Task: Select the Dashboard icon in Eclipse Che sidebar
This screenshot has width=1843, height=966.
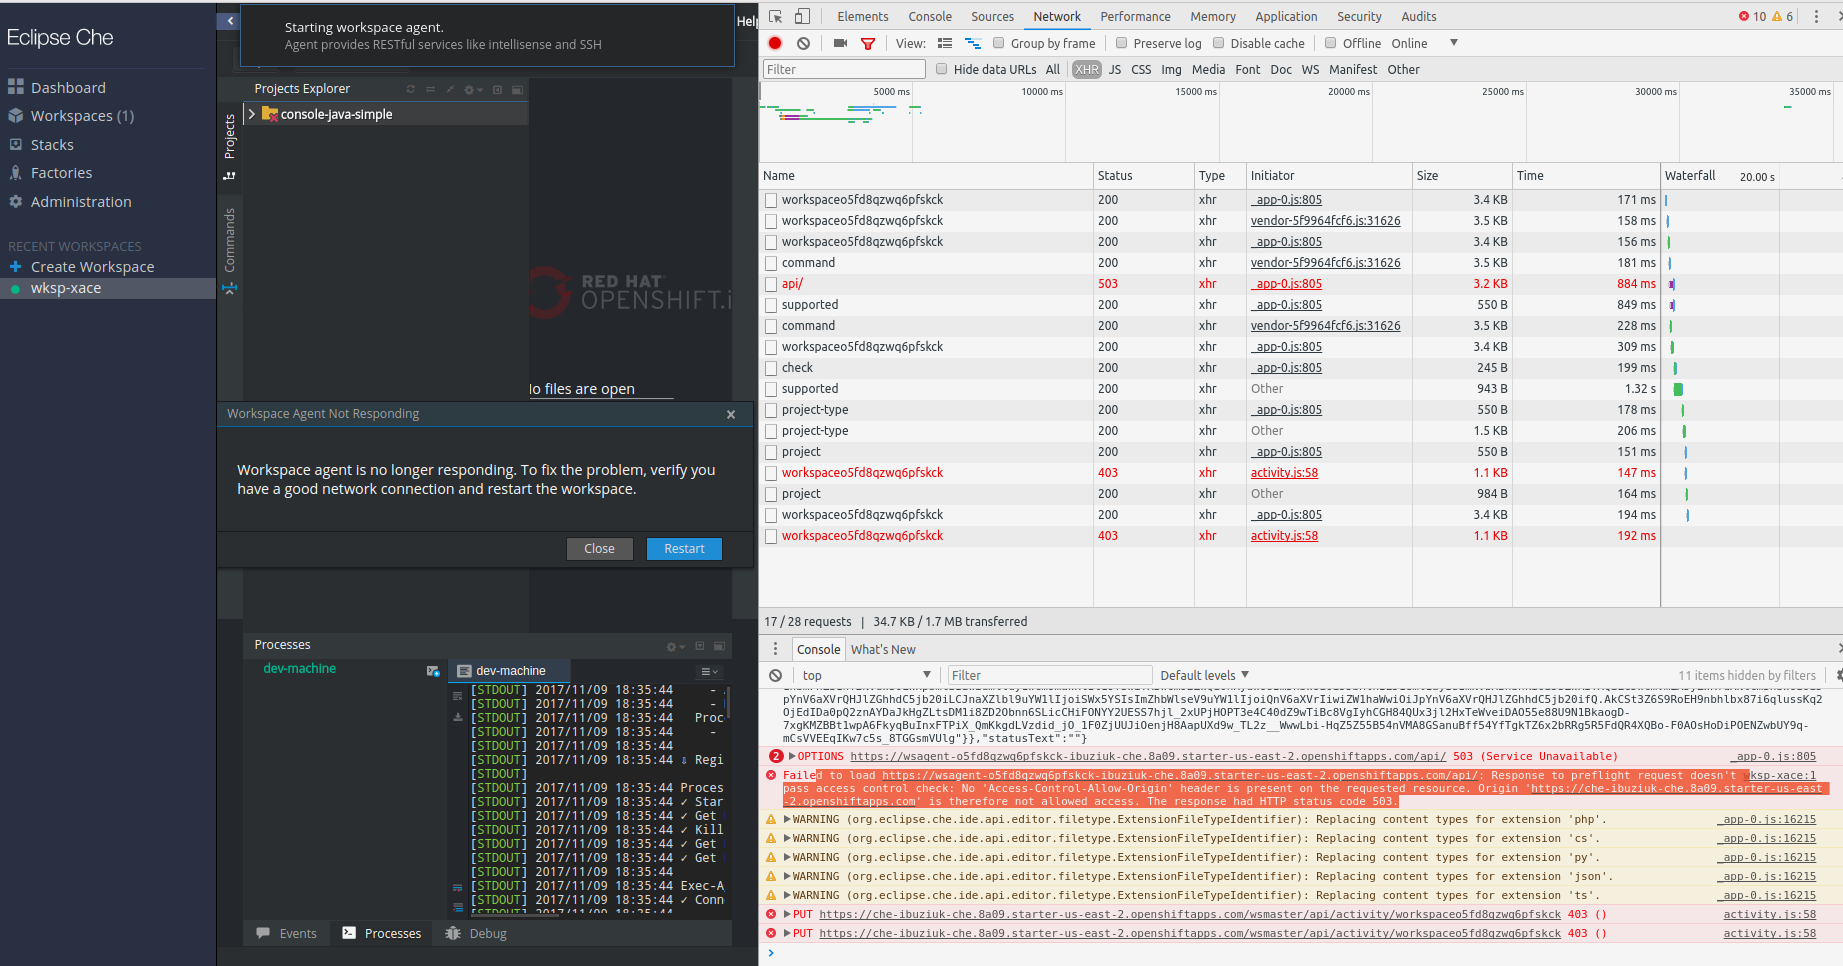Action: pos(17,87)
